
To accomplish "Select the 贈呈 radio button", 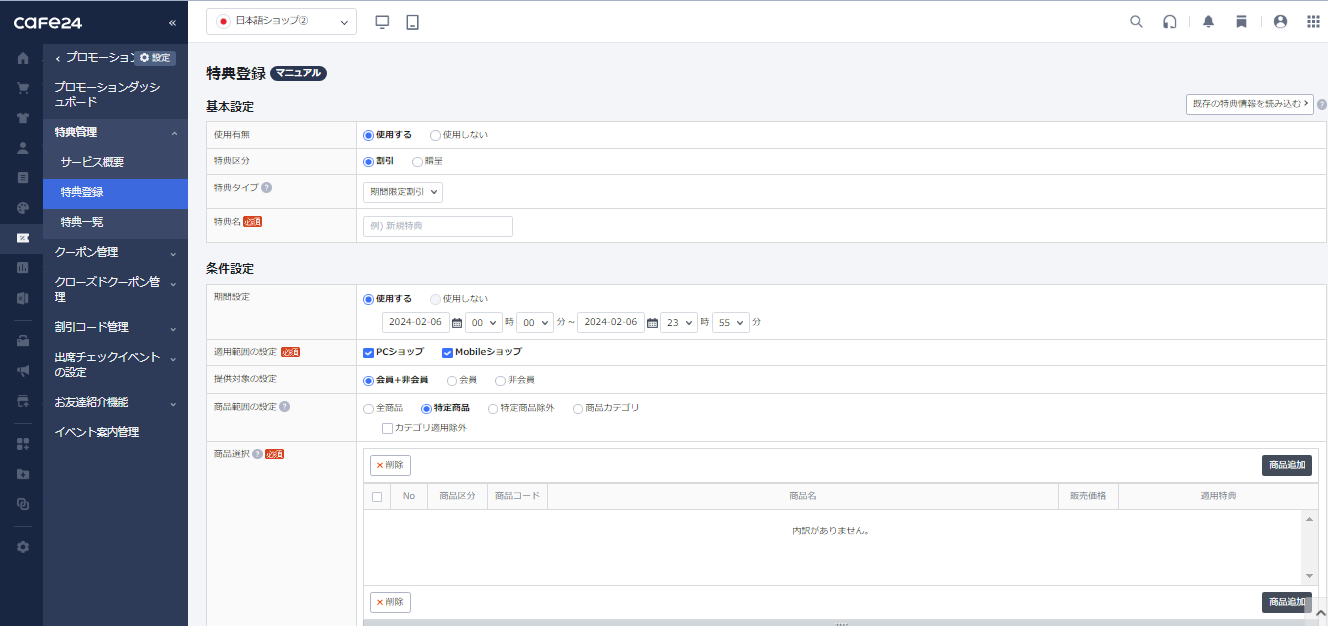I will tap(417, 161).
